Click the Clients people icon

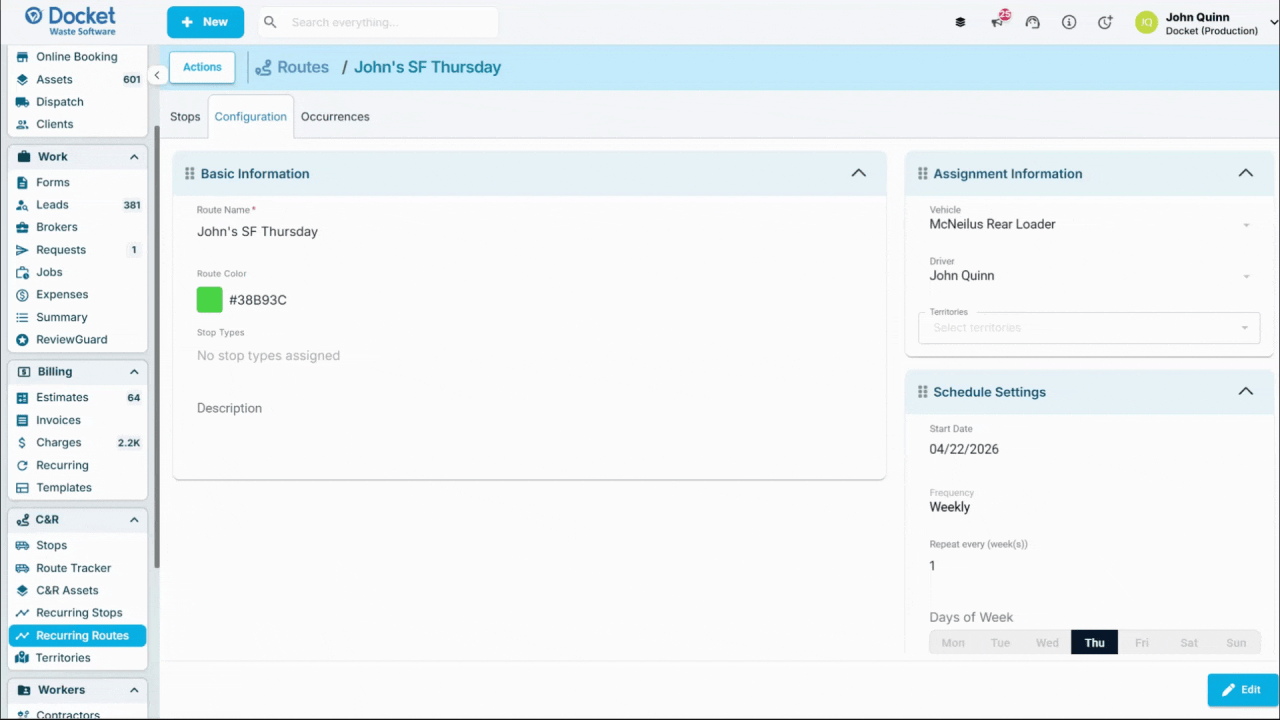click(22, 125)
